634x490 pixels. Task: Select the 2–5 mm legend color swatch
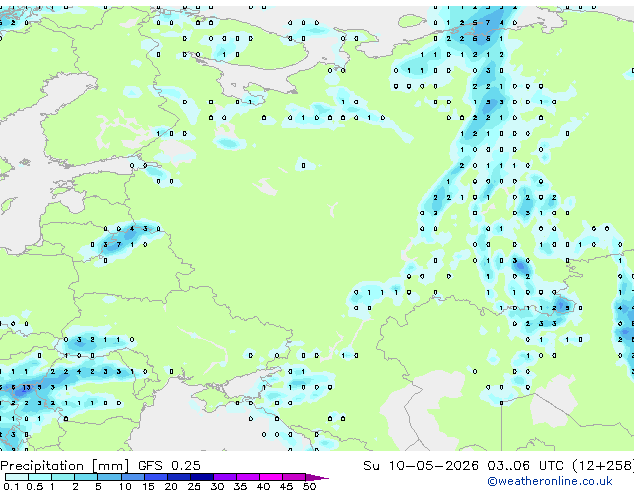click(x=86, y=477)
